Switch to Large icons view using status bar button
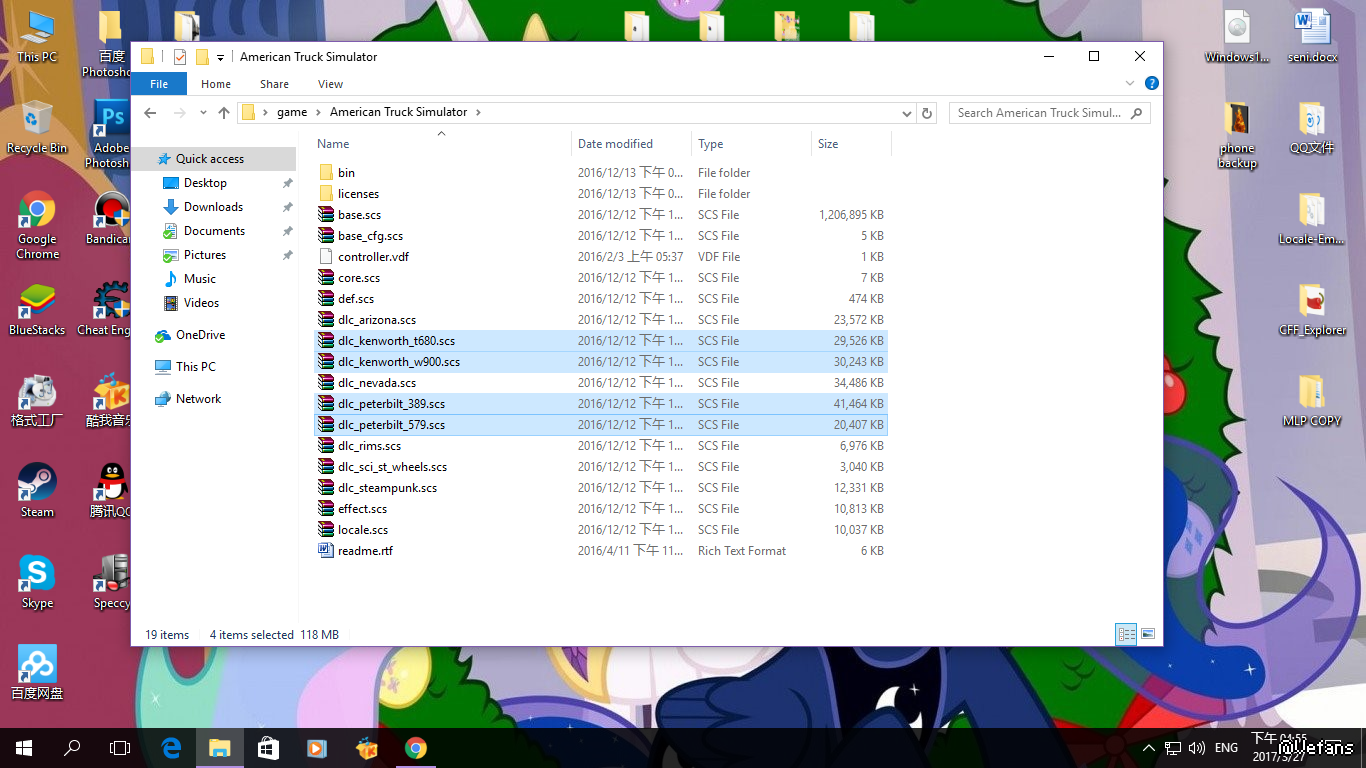 click(x=1148, y=634)
